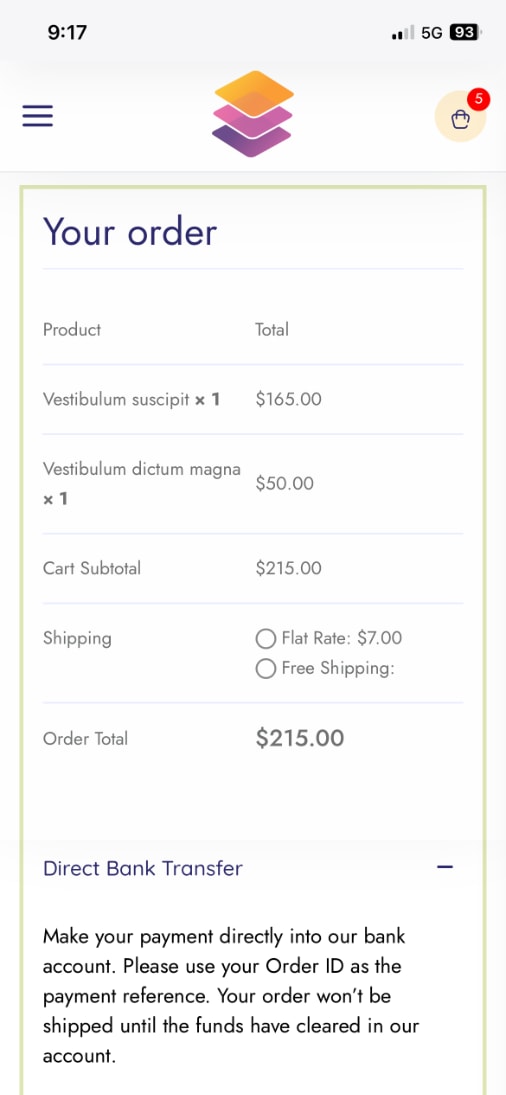This screenshot has height=1095, width=506.
Task: Open the shopping bag cart icon
Action: click(x=460, y=117)
